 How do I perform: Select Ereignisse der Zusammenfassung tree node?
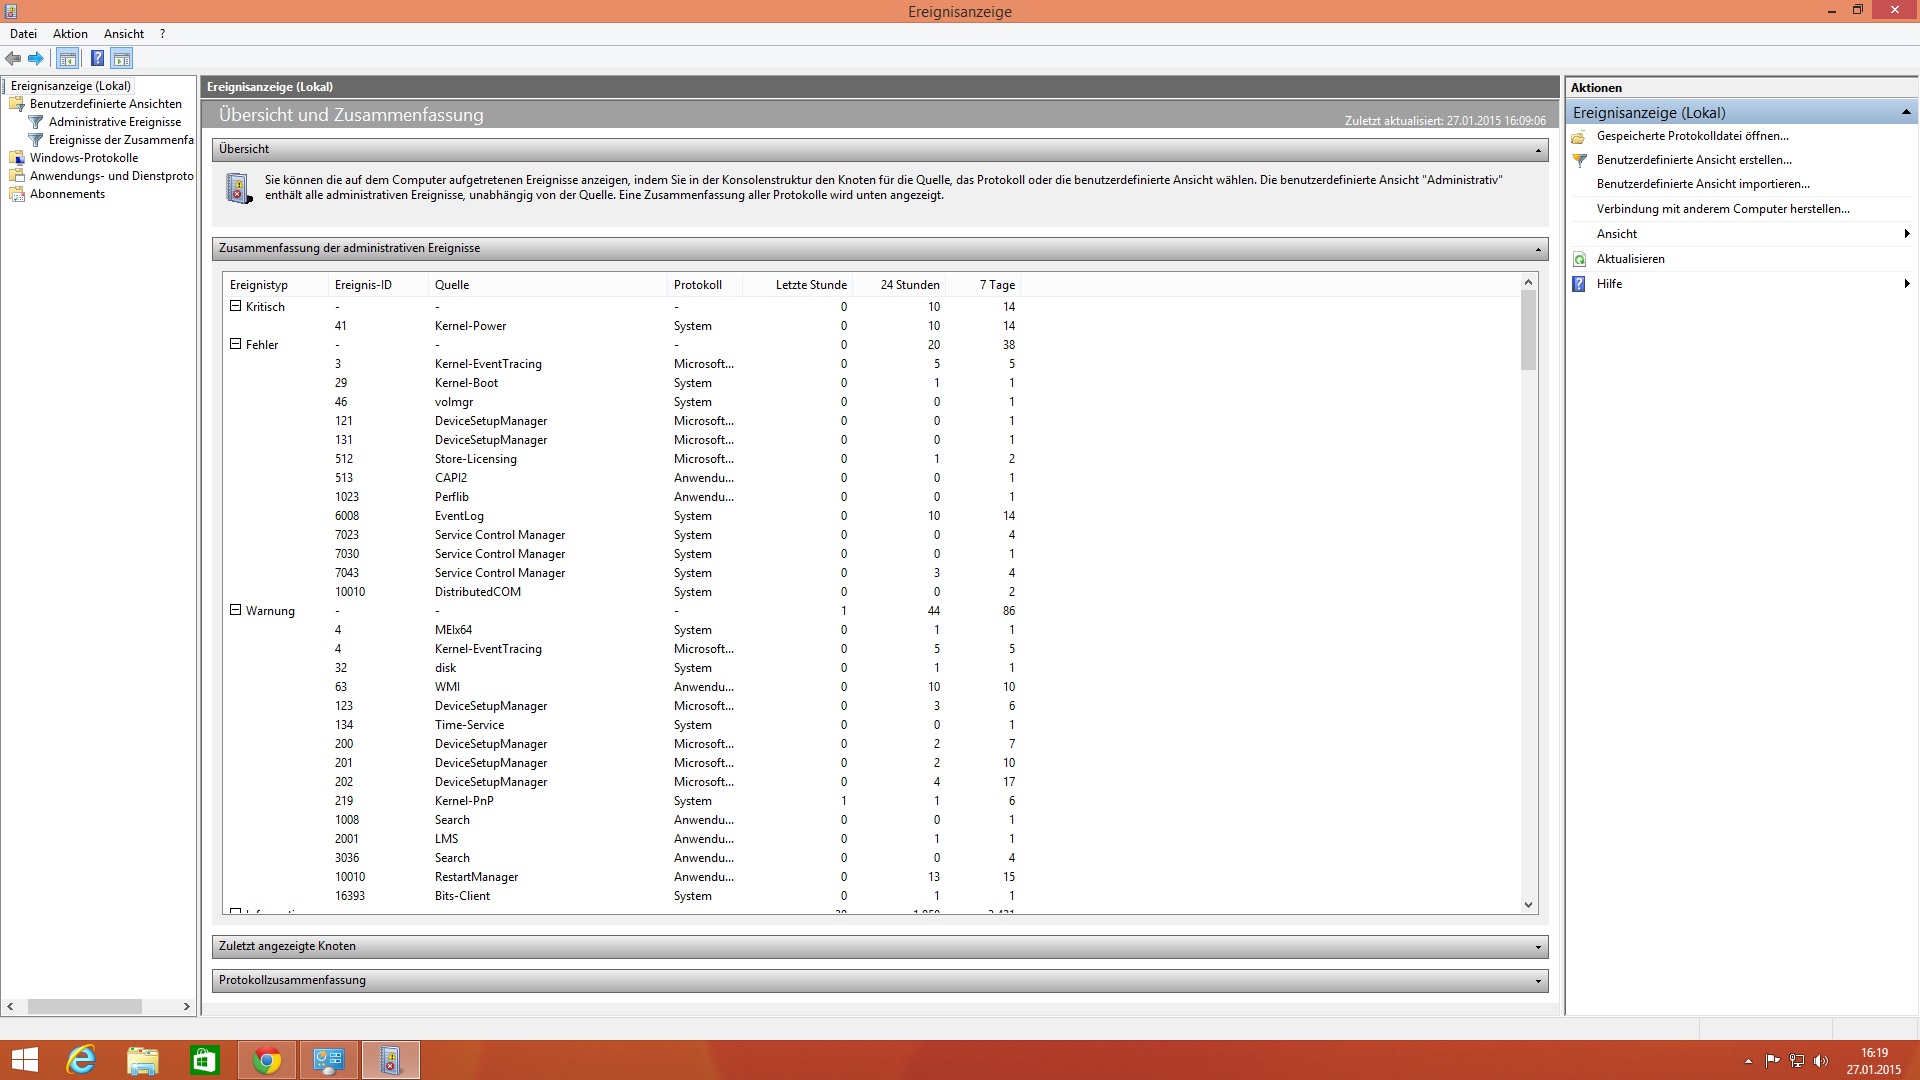pos(121,140)
